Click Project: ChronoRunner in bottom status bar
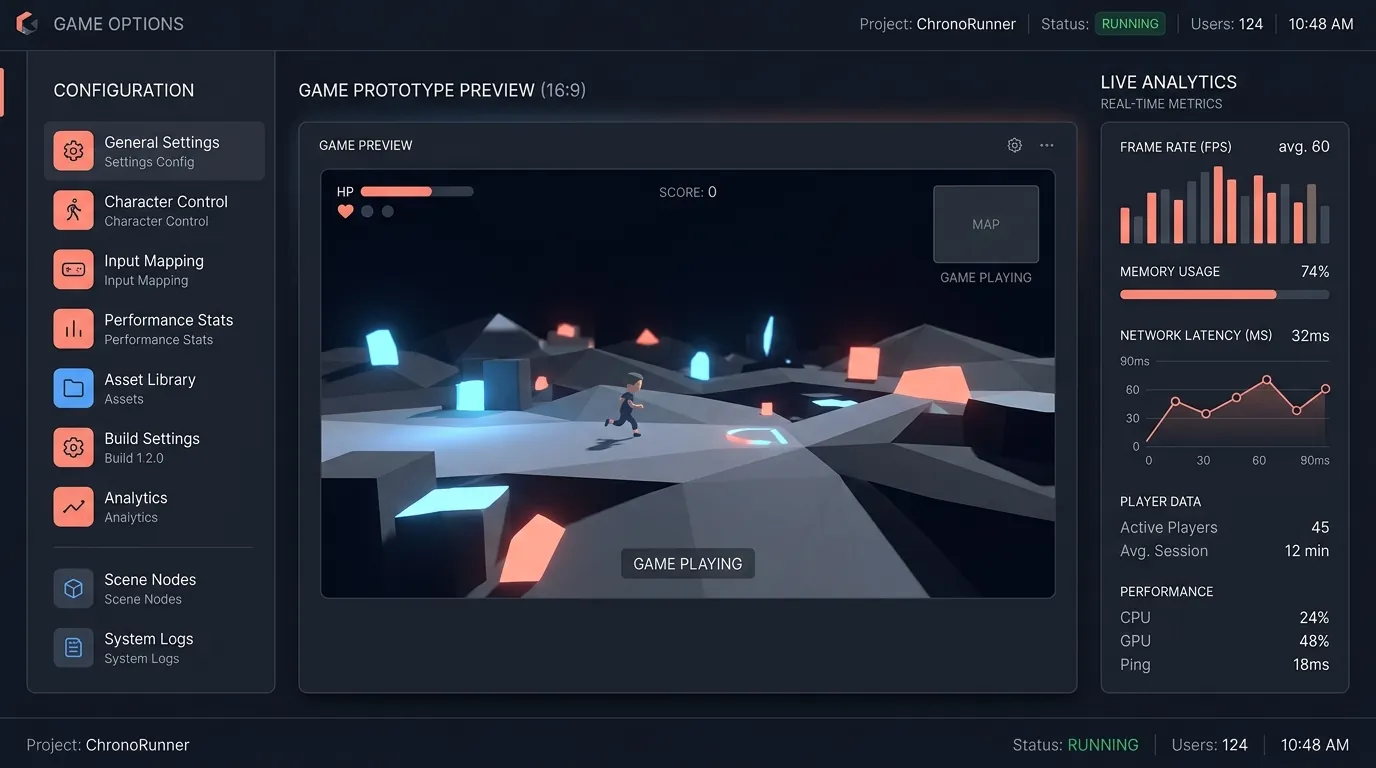Viewport: 1376px width, 768px height. coord(108,744)
